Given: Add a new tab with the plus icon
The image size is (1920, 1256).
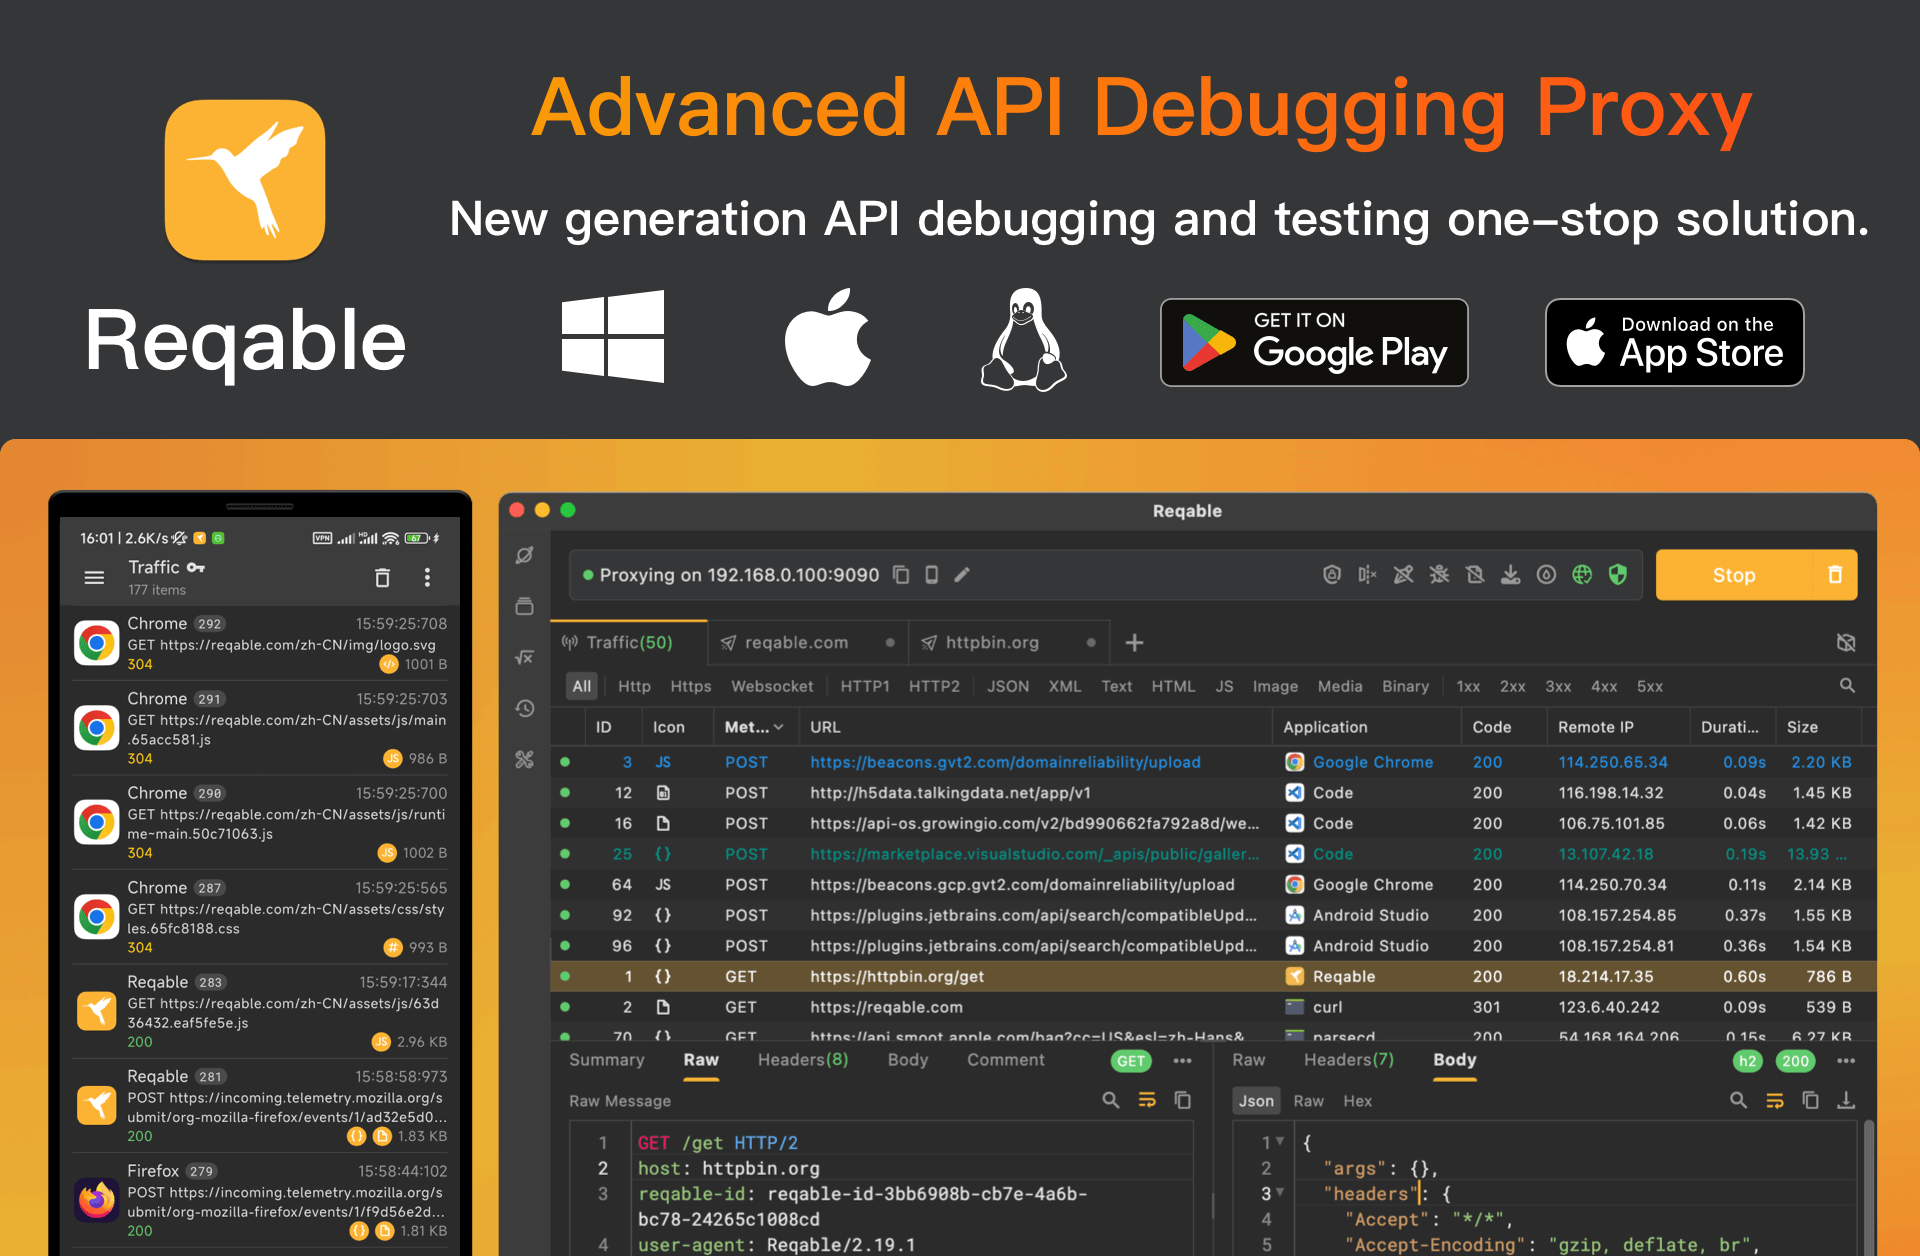Looking at the screenshot, I should click(1134, 643).
